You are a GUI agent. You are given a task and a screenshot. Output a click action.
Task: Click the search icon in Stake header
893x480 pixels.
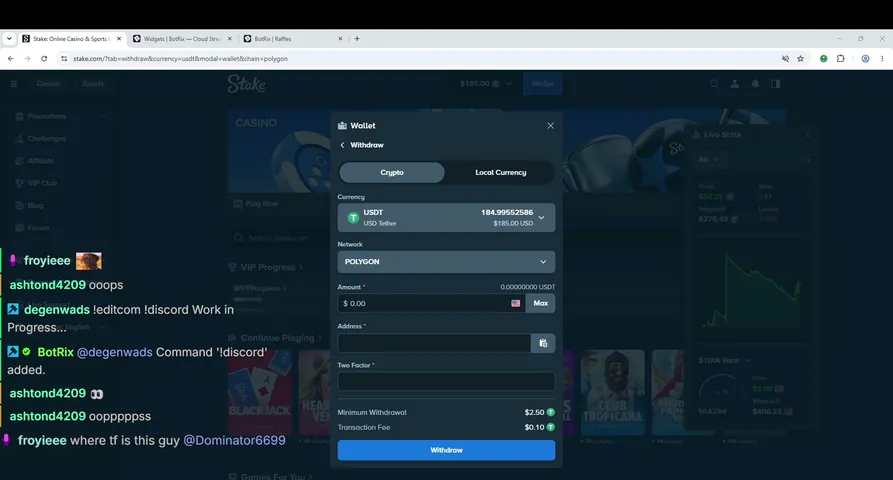point(714,84)
